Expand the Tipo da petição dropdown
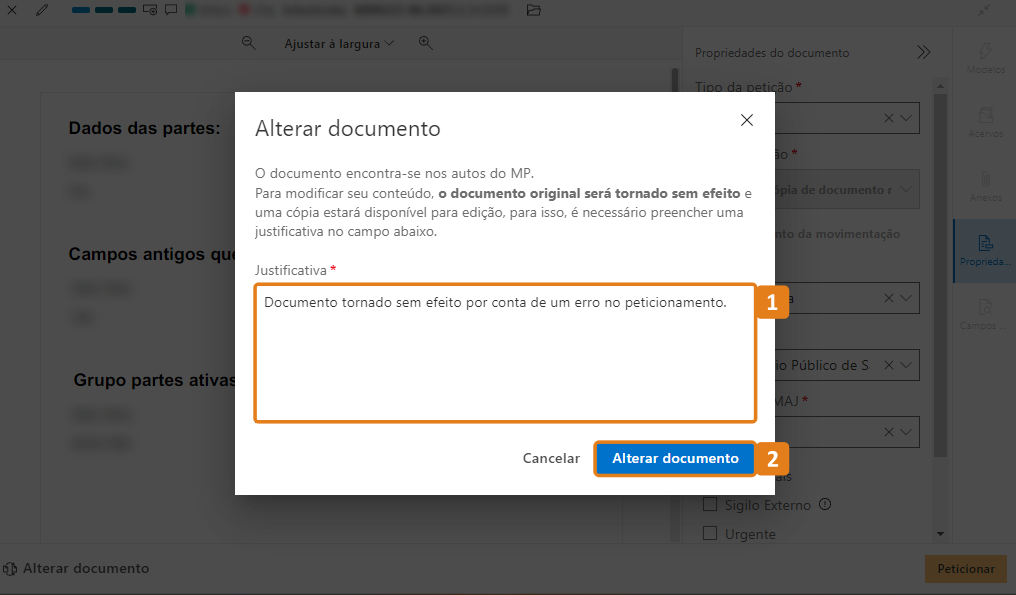 pyautogui.click(x=908, y=118)
